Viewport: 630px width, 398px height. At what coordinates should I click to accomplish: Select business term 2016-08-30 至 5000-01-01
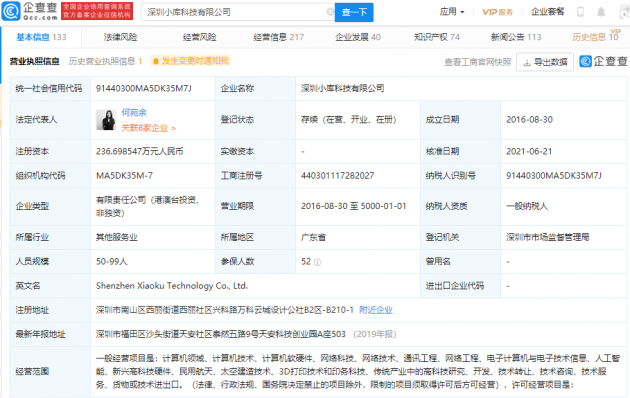(x=354, y=206)
